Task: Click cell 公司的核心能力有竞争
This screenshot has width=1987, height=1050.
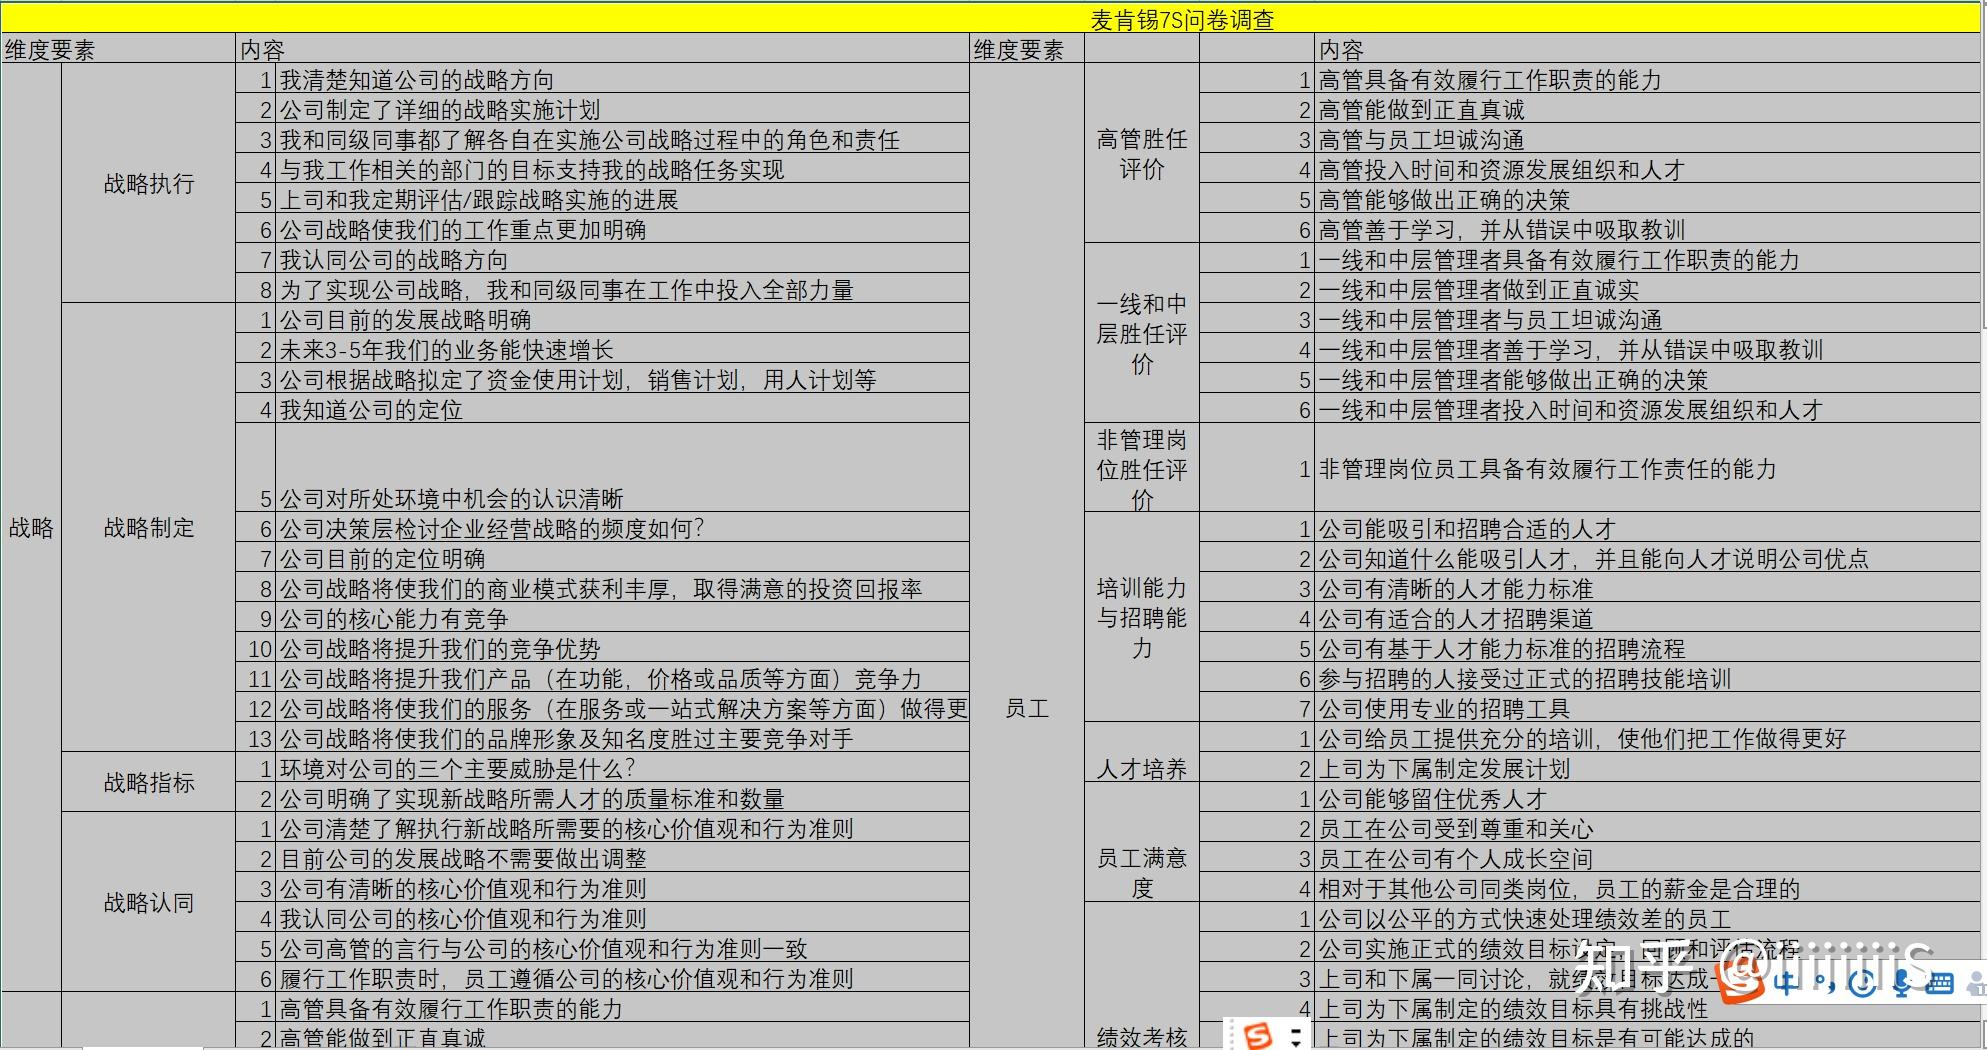Action: click(622, 618)
